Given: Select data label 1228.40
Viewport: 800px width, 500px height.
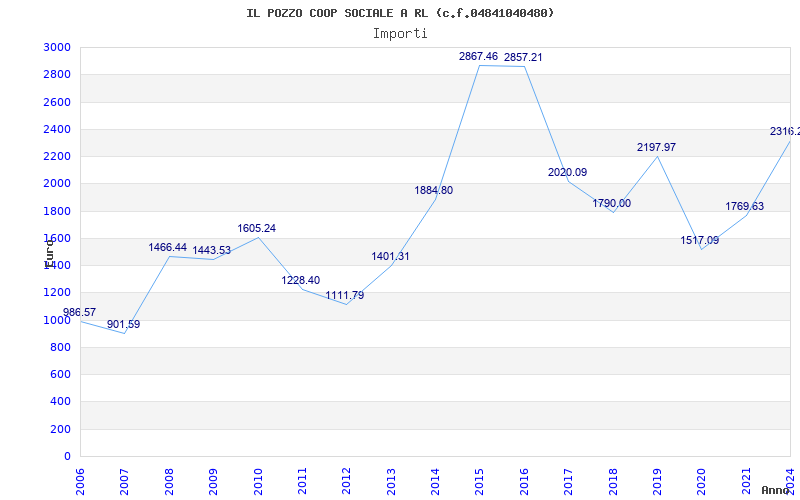Looking at the screenshot, I should [301, 280].
